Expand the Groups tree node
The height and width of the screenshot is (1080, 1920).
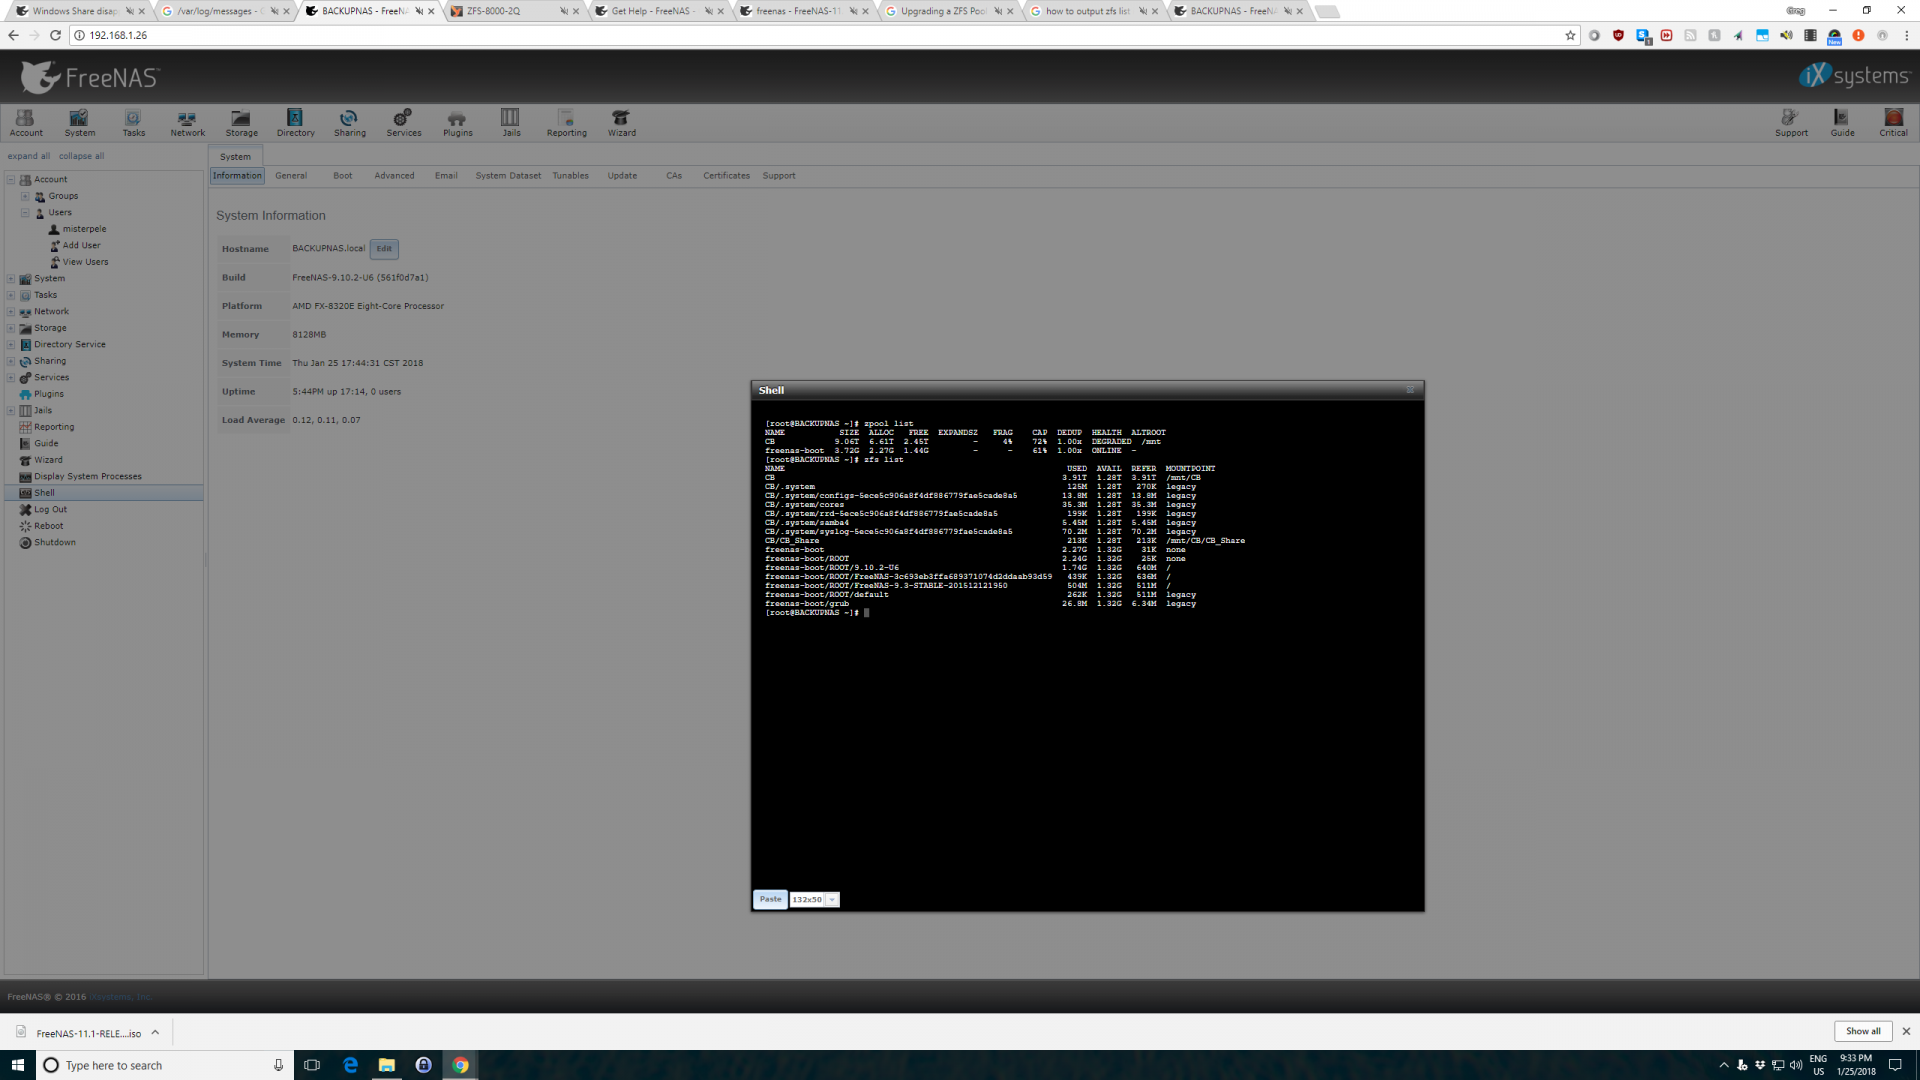[x=25, y=196]
